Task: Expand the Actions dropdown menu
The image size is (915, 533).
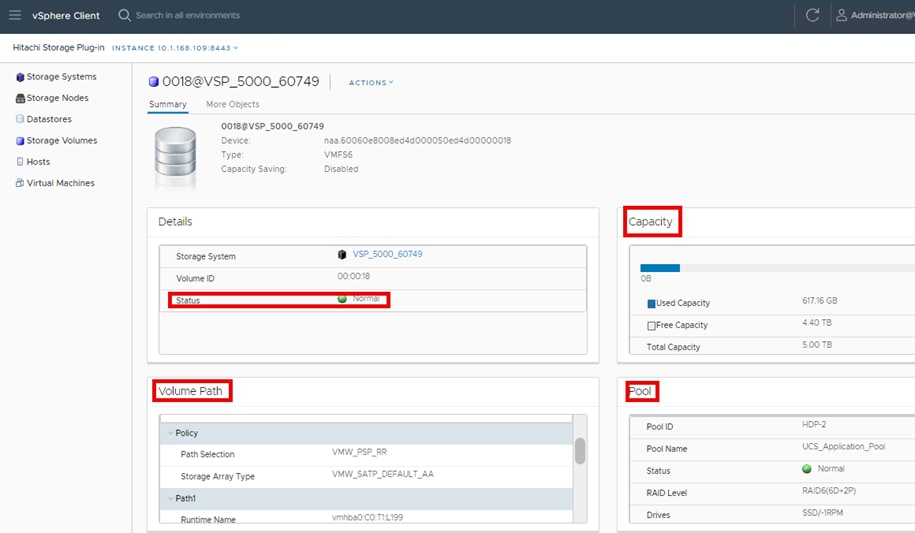Action: (x=371, y=83)
